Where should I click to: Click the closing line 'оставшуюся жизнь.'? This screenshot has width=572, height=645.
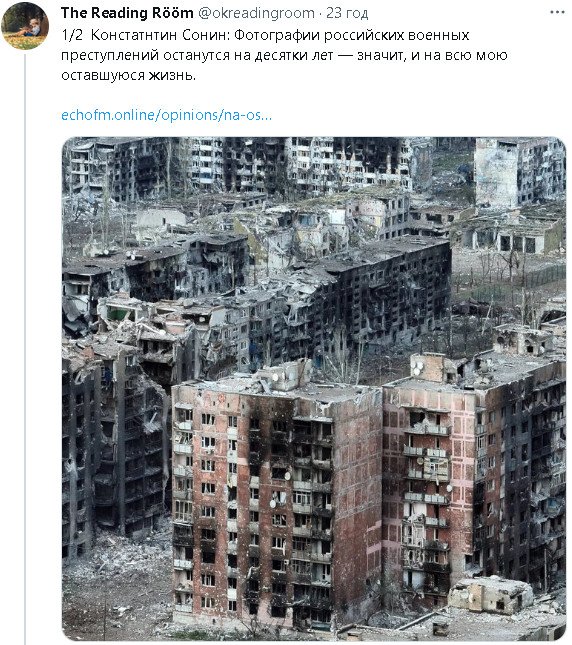pyautogui.click(x=129, y=75)
